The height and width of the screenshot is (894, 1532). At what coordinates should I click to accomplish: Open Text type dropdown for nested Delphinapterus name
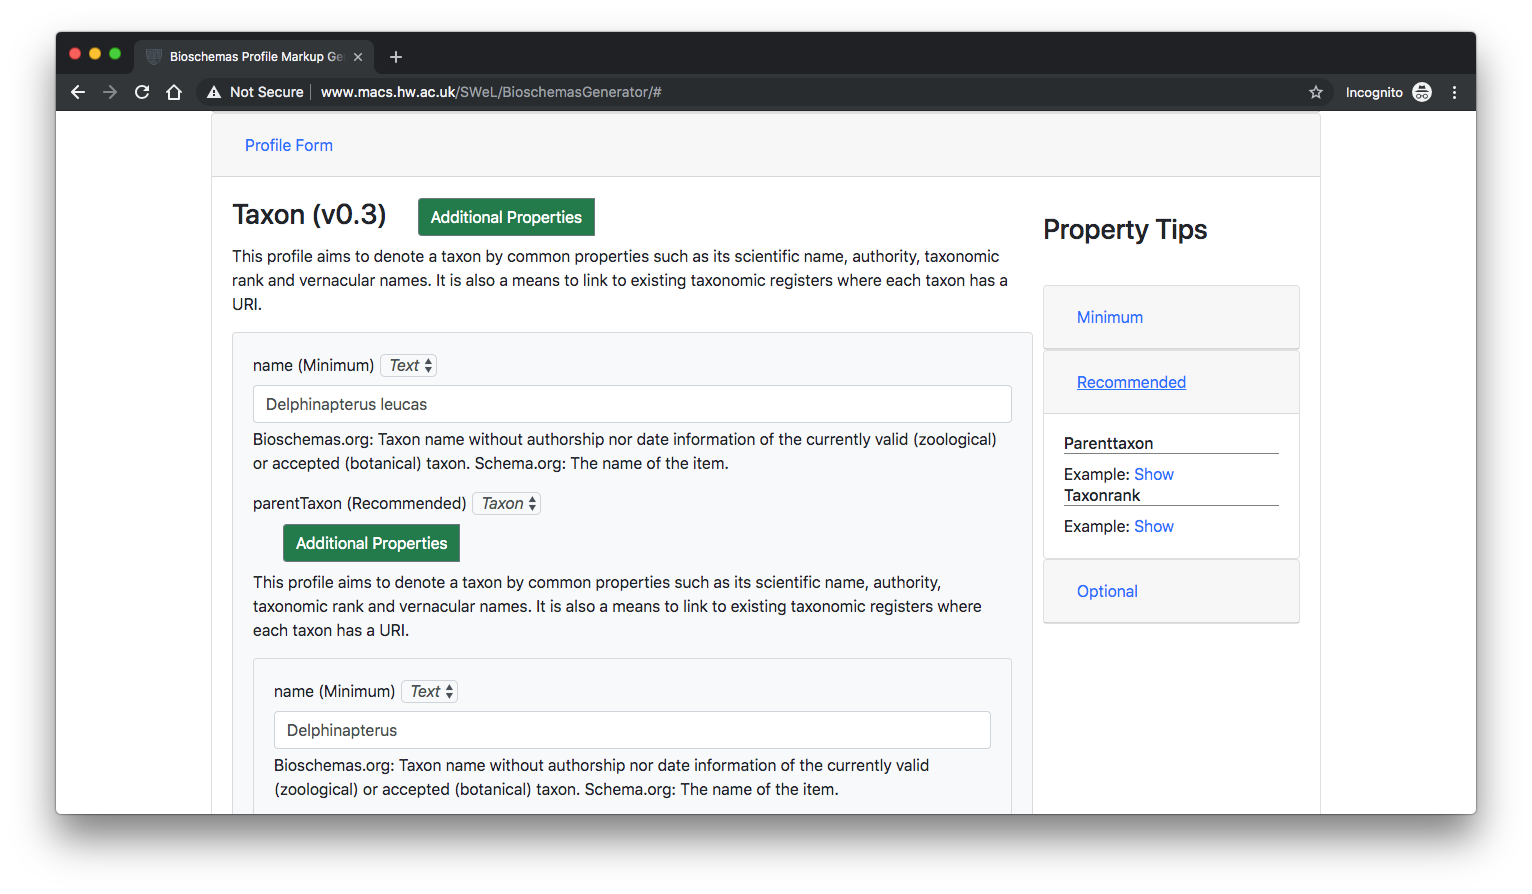pyautogui.click(x=430, y=691)
